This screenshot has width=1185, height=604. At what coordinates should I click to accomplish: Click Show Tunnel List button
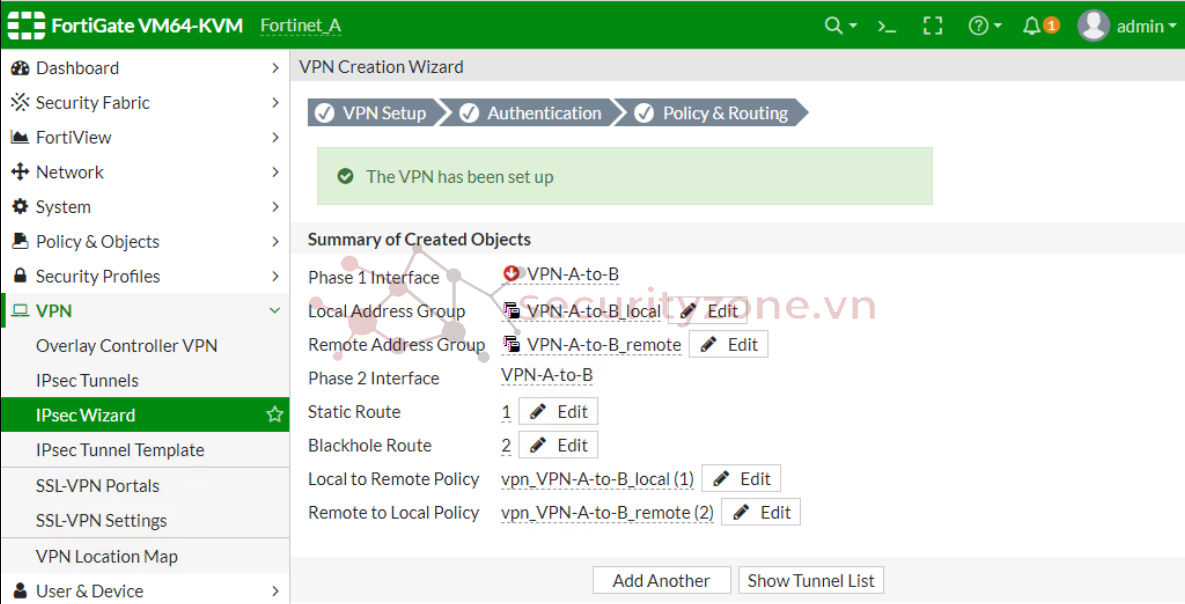tap(811, 581)
